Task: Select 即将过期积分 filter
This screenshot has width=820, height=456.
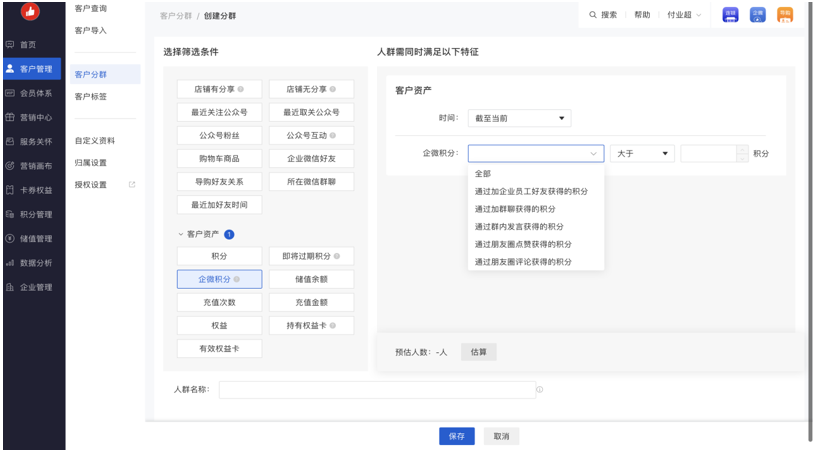Action: (x=311, y=256)
